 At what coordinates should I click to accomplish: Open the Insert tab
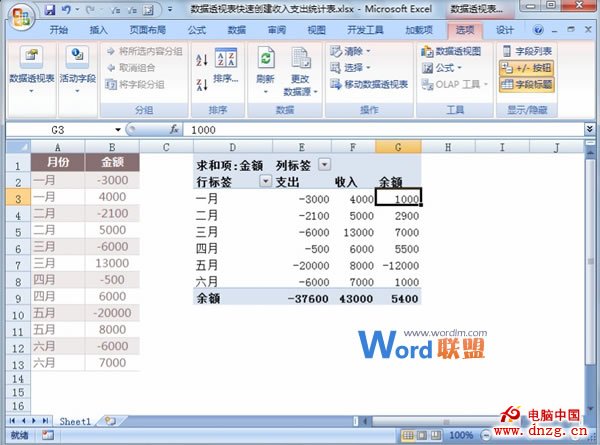point(98,30)
